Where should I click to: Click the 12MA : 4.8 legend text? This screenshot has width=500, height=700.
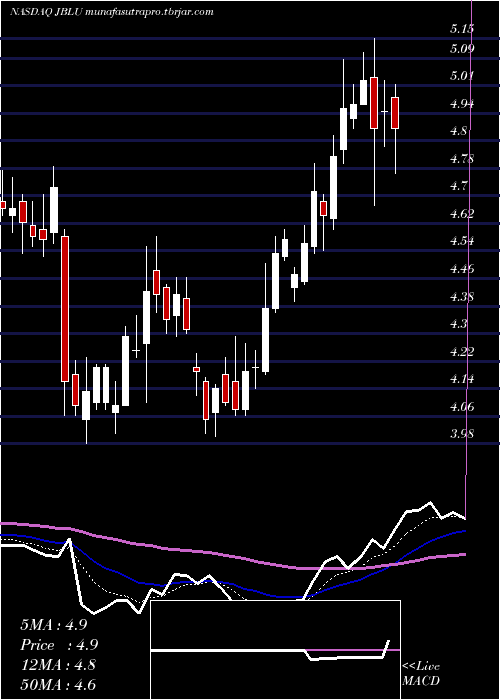58,664
